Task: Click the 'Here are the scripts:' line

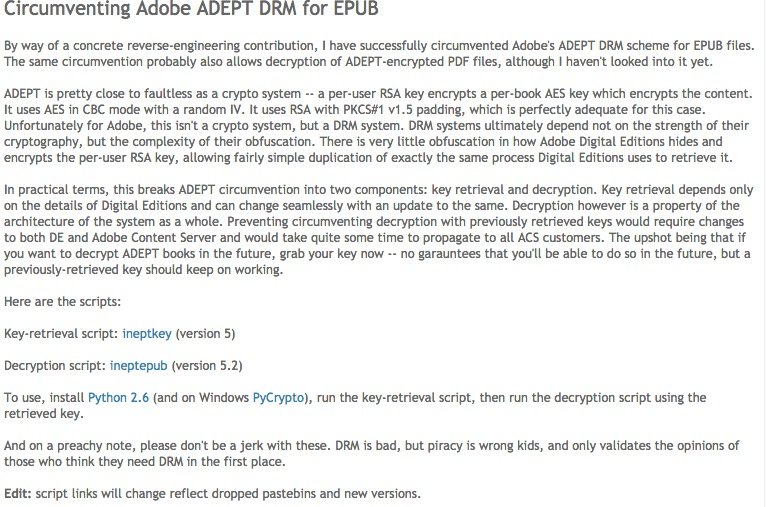Action: (63, 302)
